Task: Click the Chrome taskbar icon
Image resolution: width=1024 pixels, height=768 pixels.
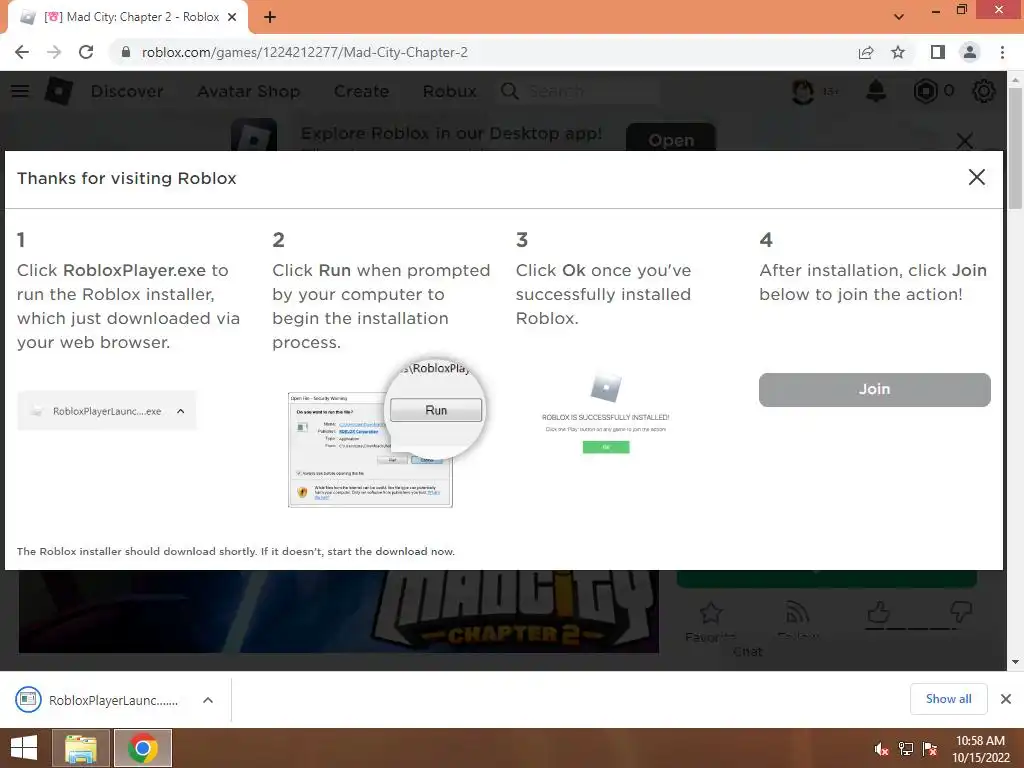Action: 143,748
